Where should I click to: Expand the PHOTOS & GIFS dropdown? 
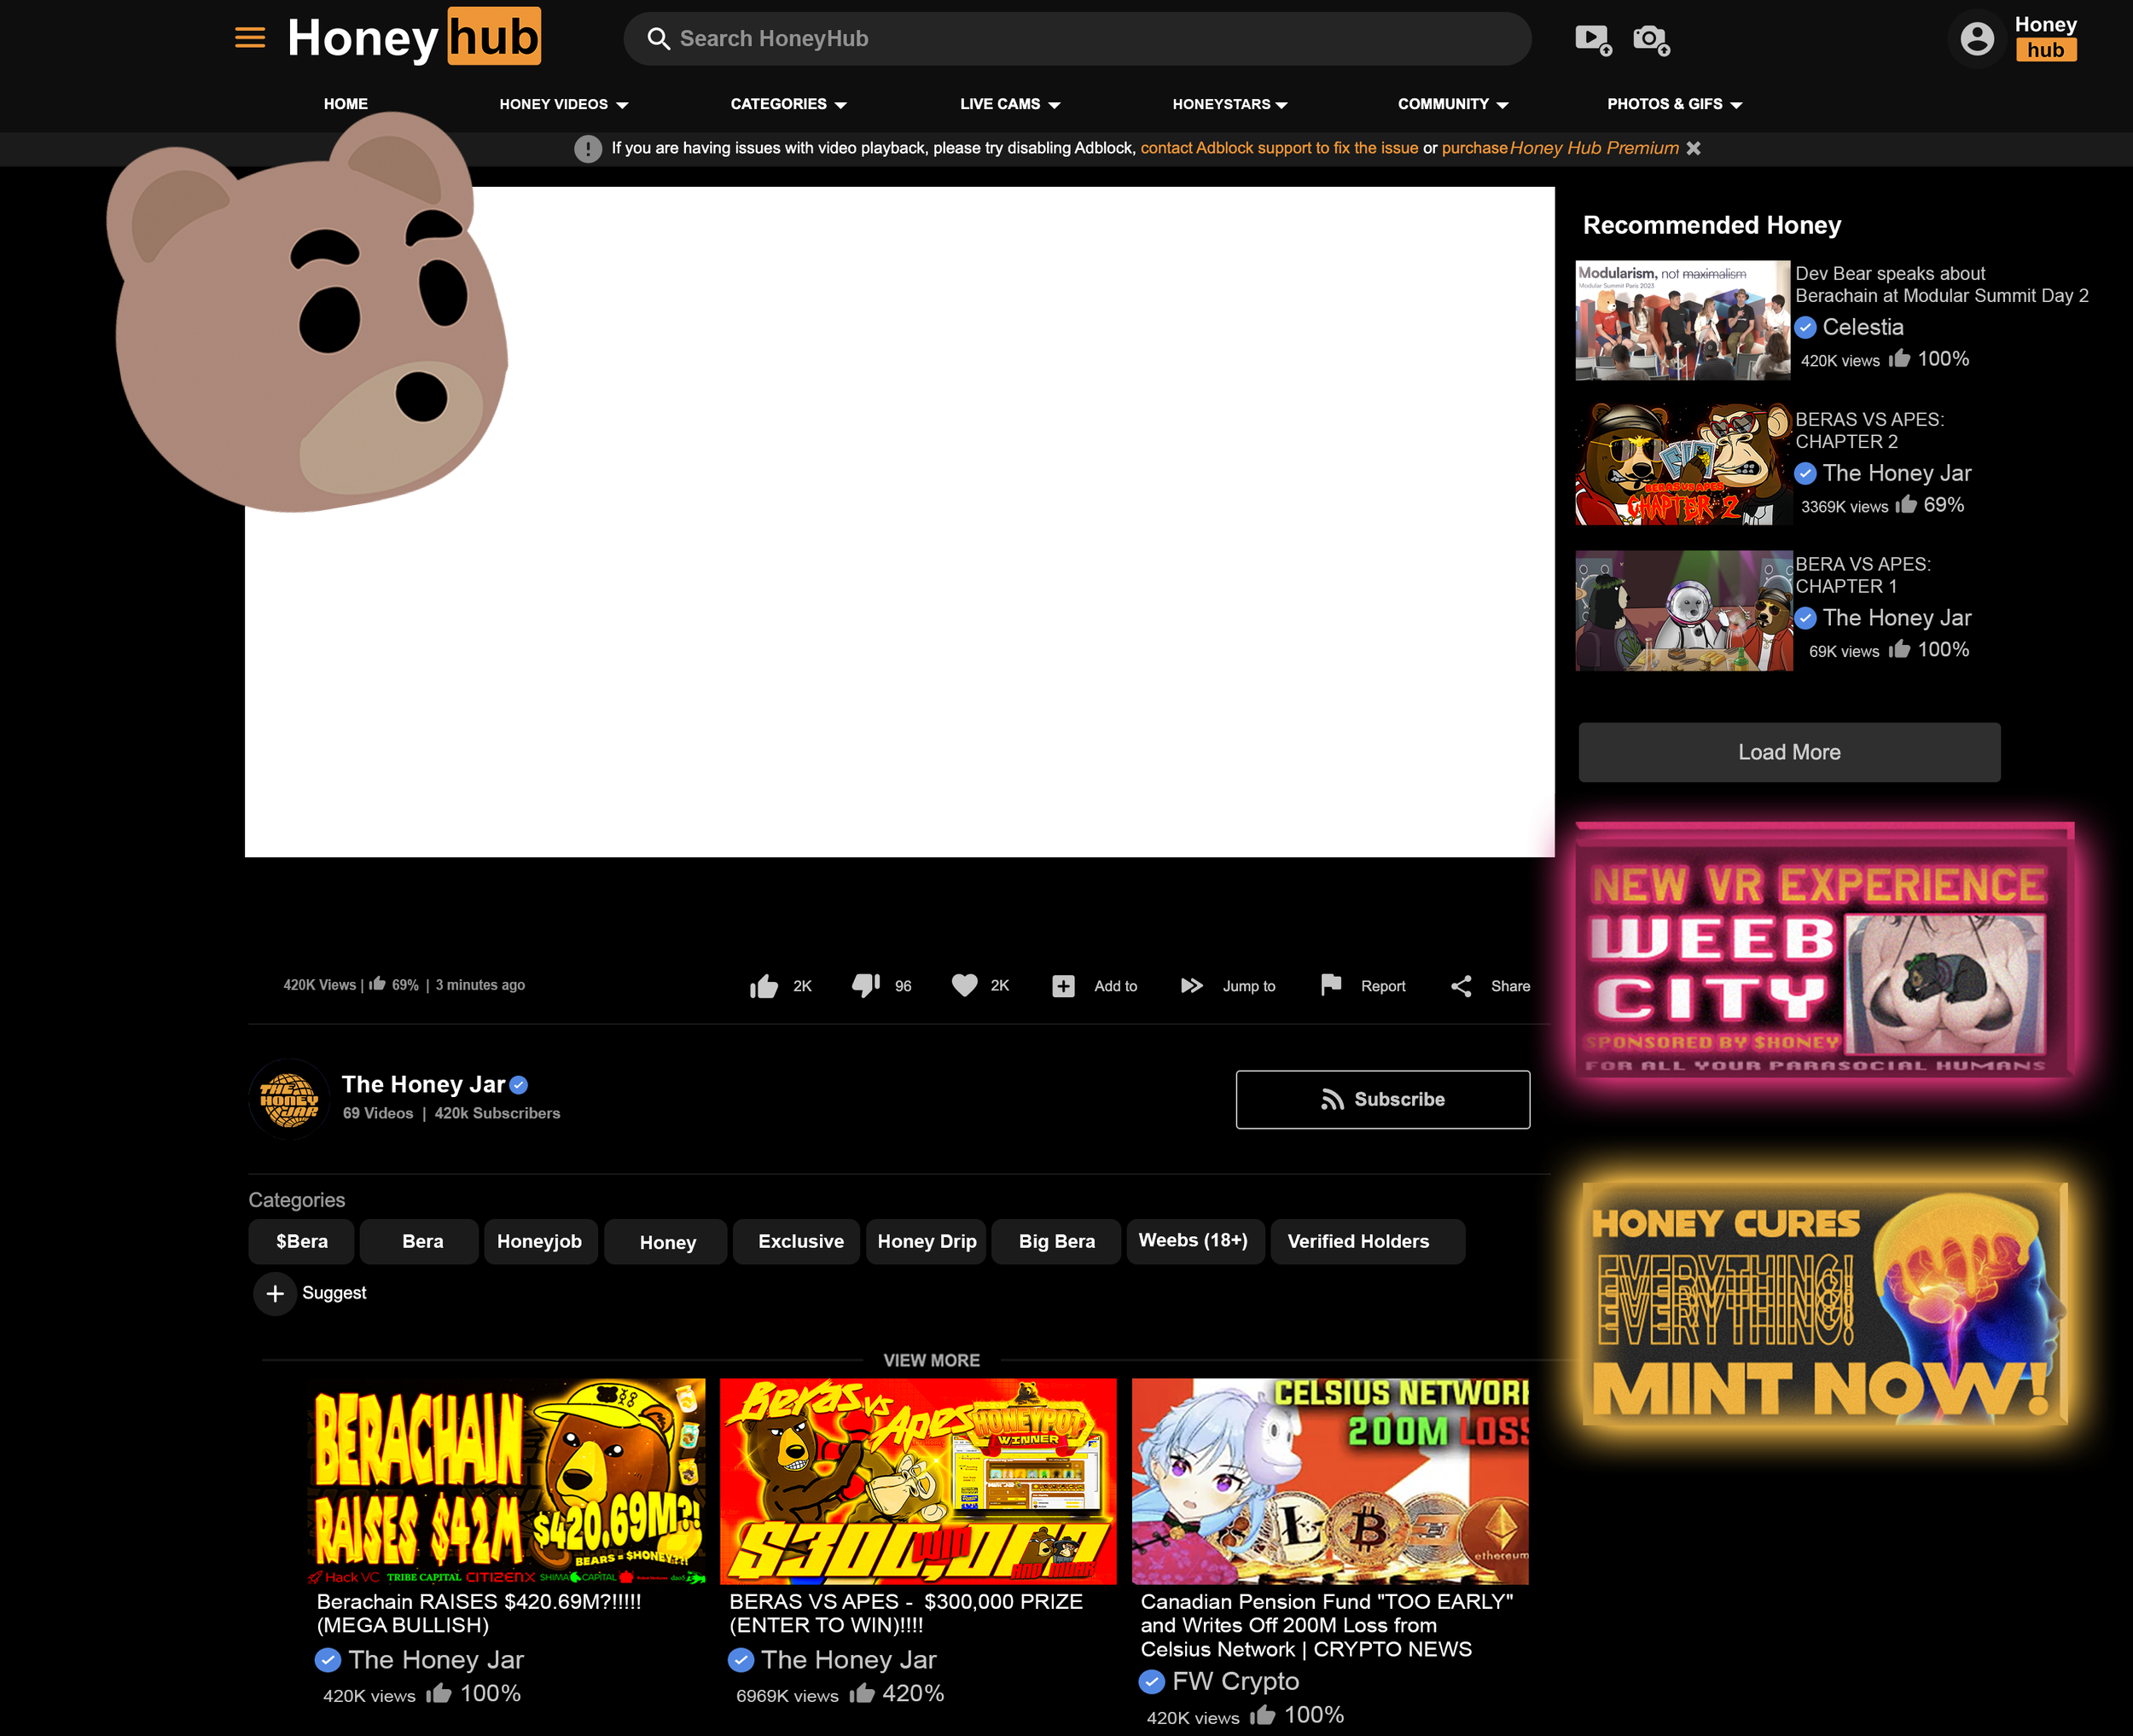pos(1675,104)
